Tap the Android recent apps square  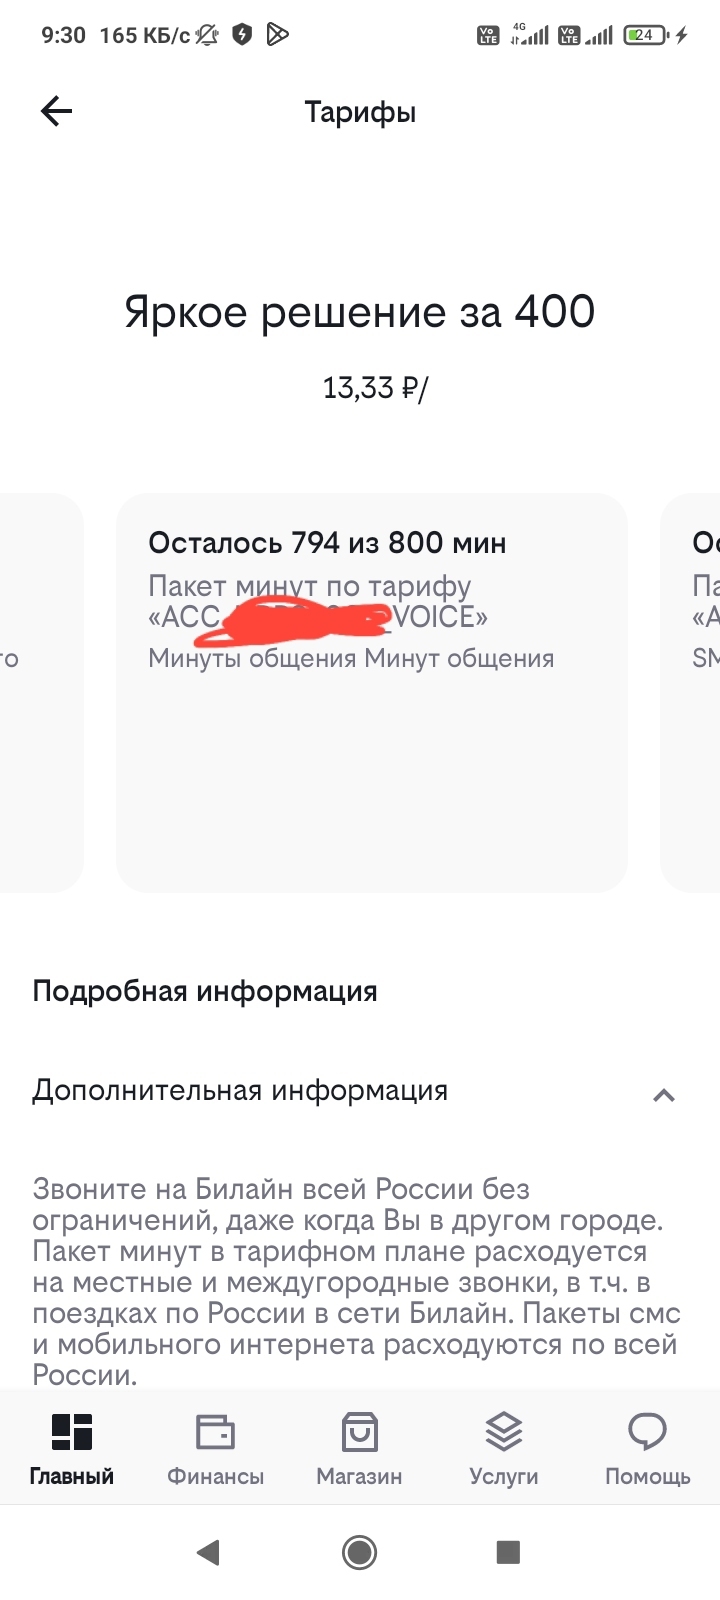(508, 1552)
